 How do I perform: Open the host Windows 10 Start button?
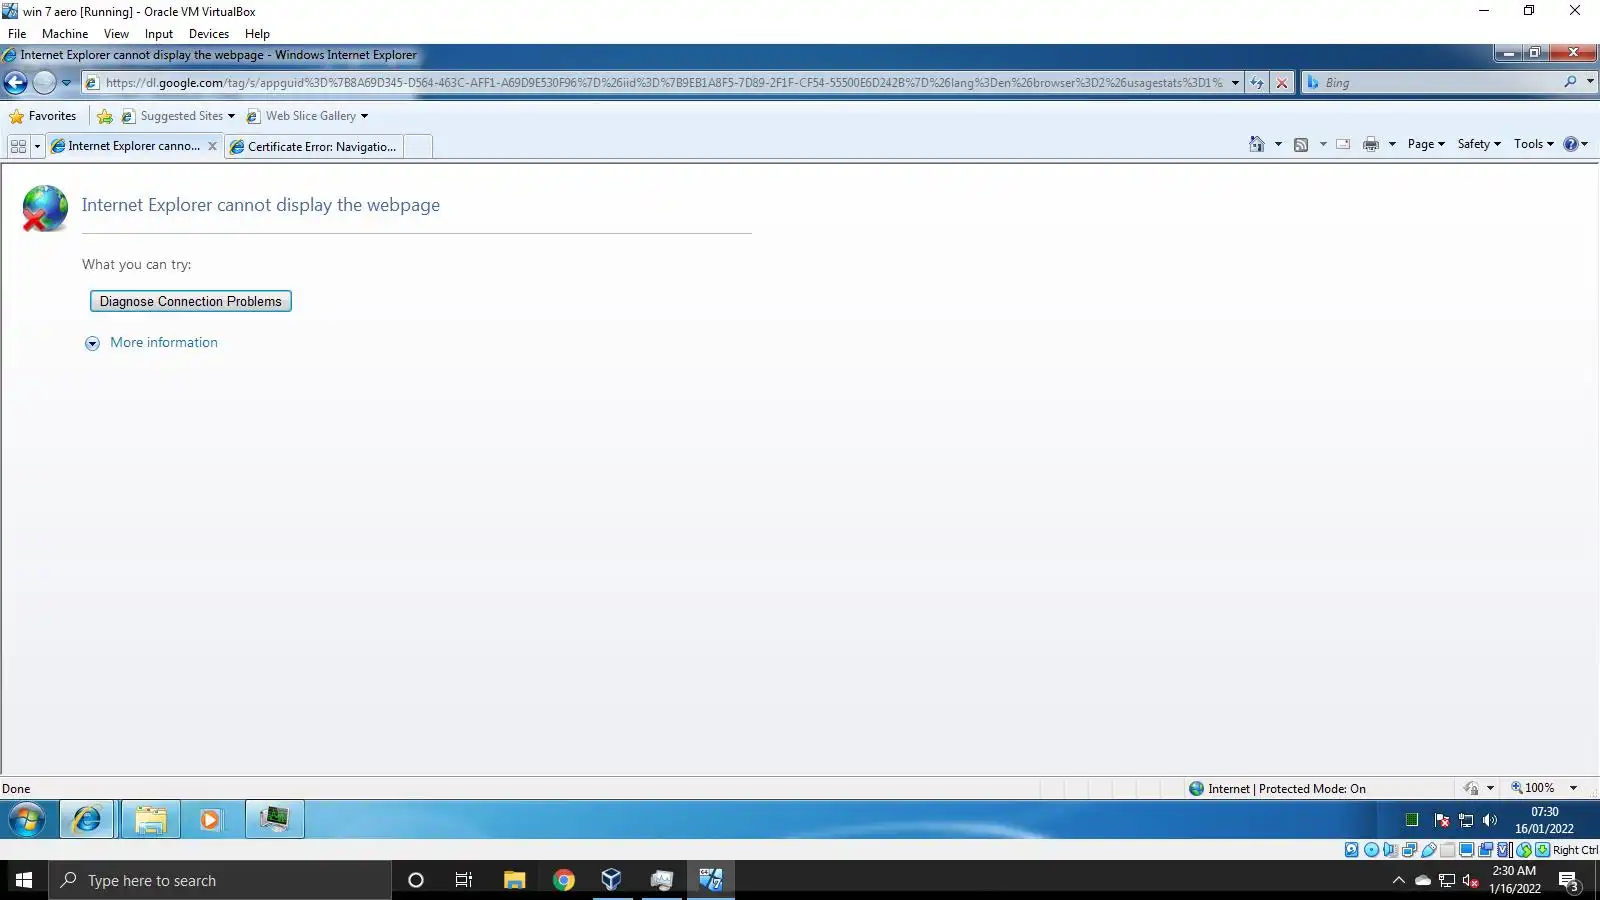point(24,880)
